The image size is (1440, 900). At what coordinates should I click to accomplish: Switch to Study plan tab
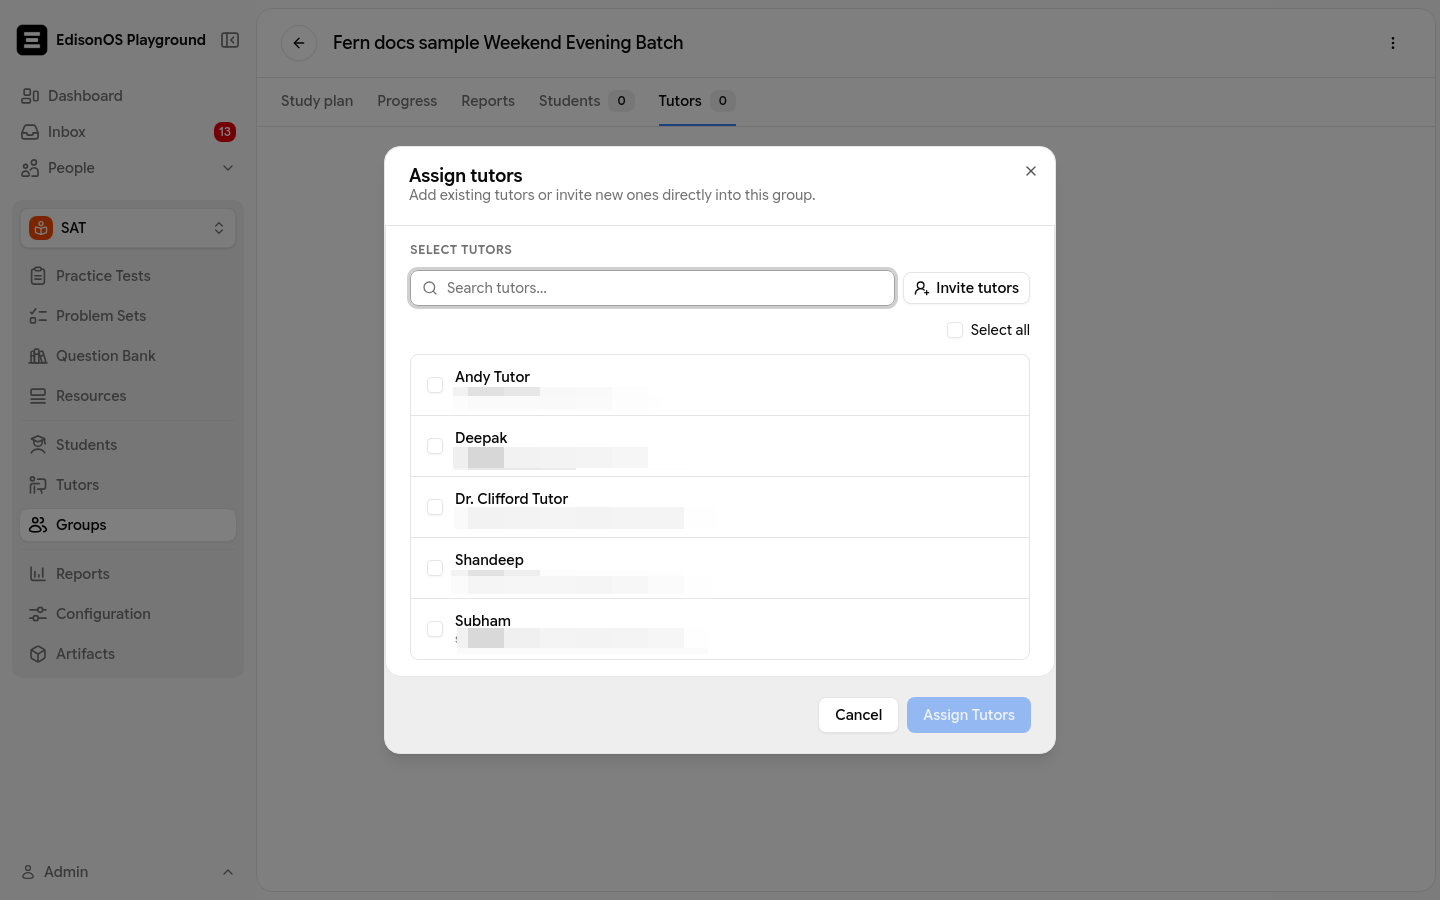(x=317, y=101)
